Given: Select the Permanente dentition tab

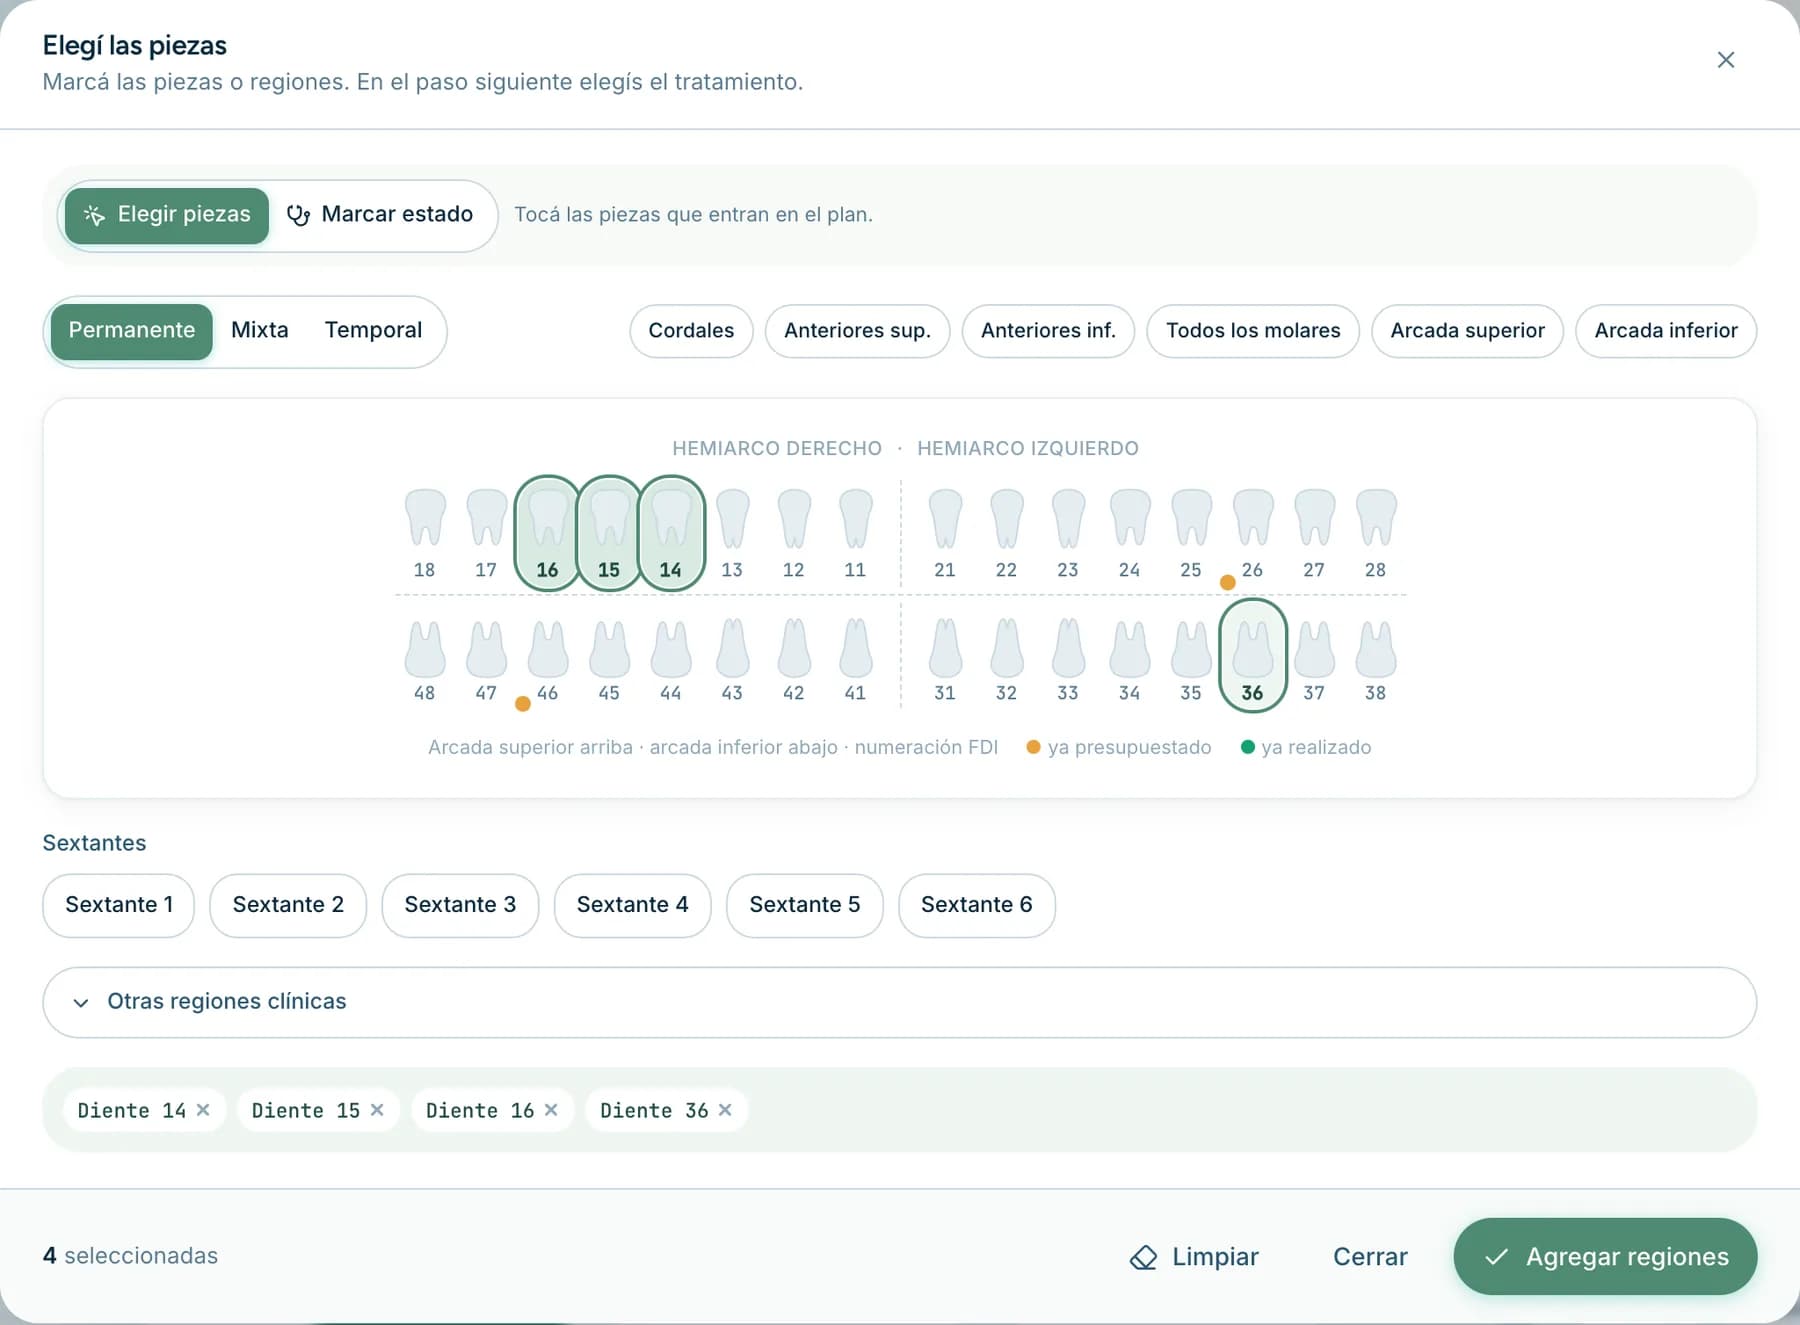Looking at the screenshot, I should 132,331.
